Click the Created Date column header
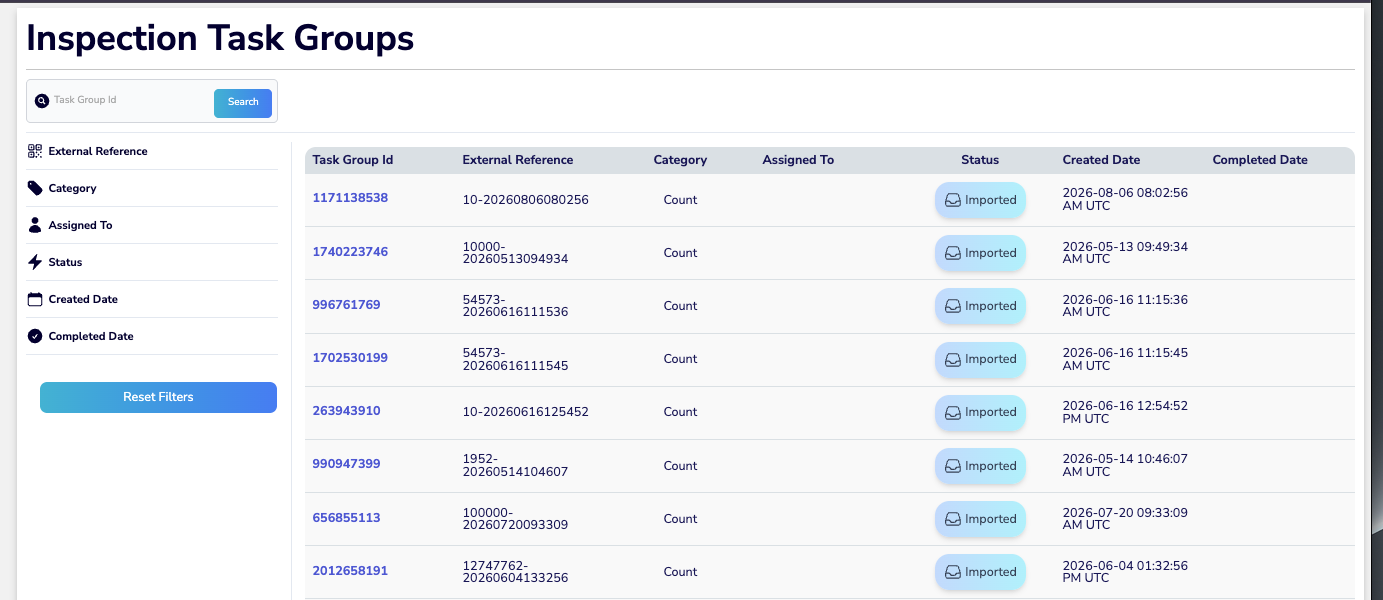1383x600 pixels. point(1101,160)
